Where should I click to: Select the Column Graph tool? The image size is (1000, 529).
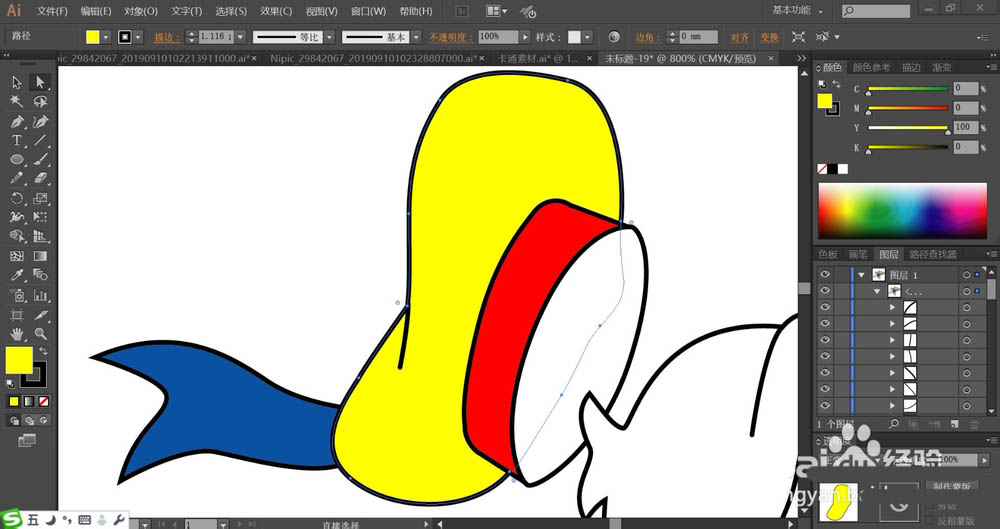click(40, 295)
